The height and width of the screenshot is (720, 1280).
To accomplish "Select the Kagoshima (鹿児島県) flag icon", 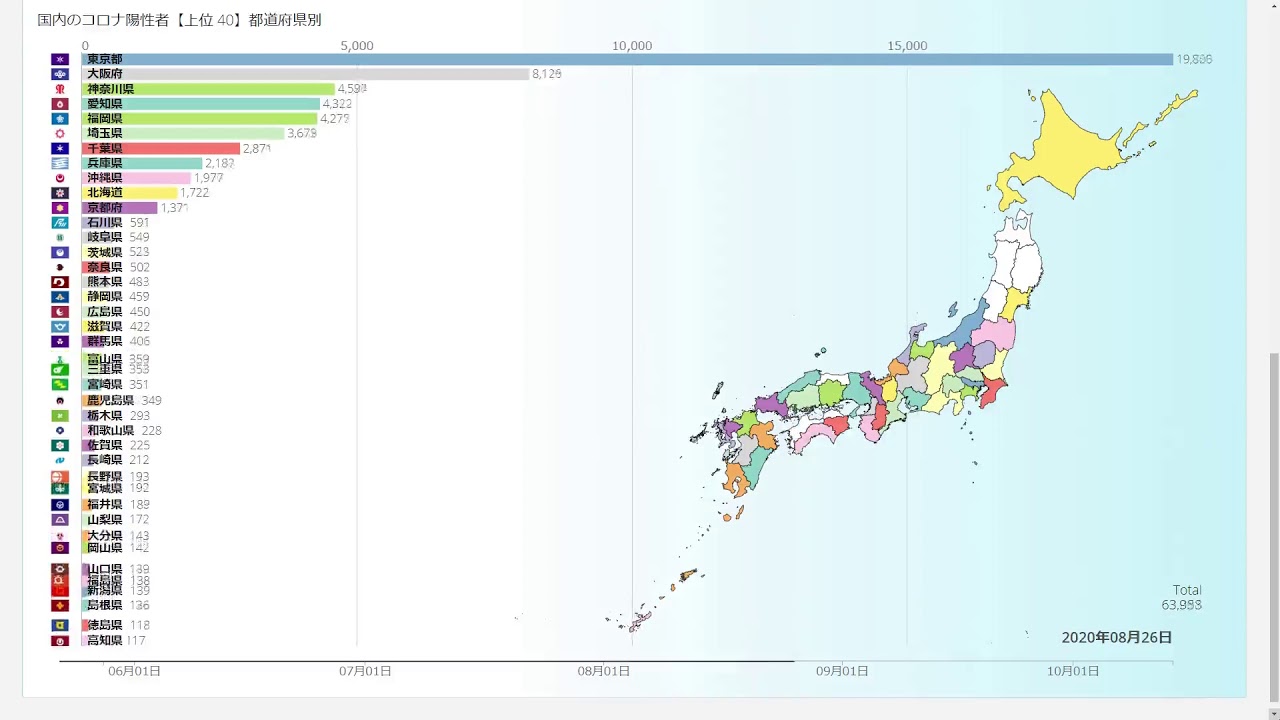I will tap(60, 400).
